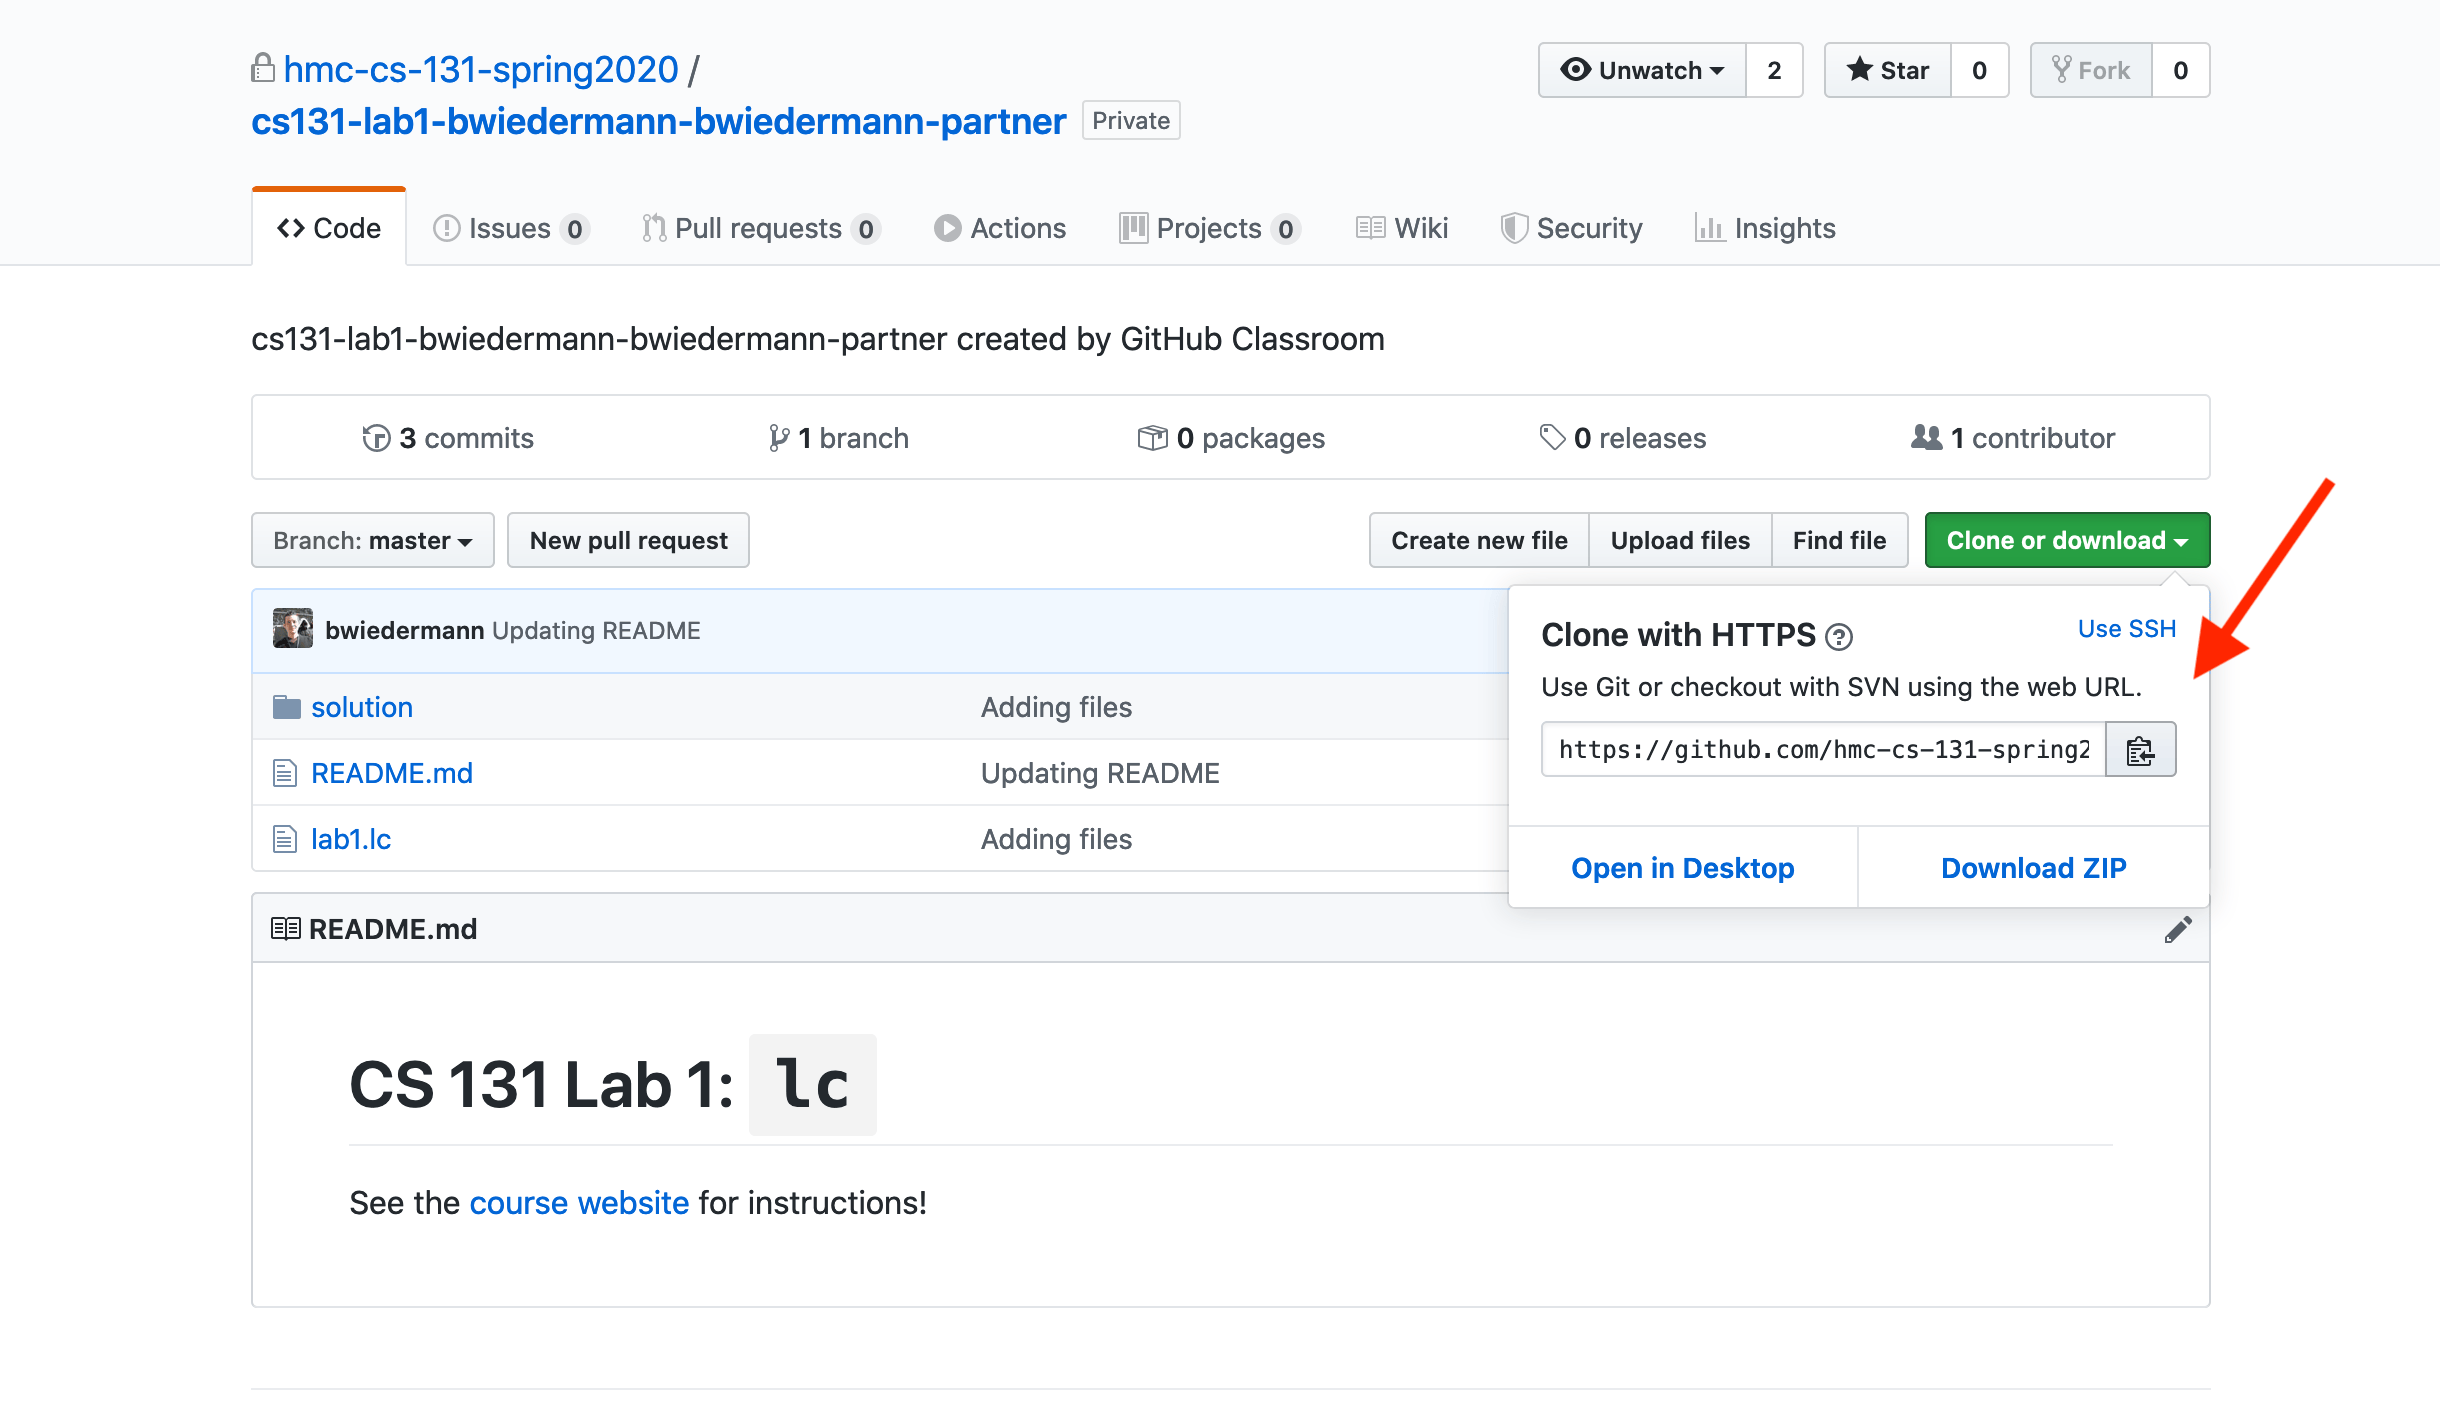
Task: Open the lab1.lc file
Action: coord(351,839)
